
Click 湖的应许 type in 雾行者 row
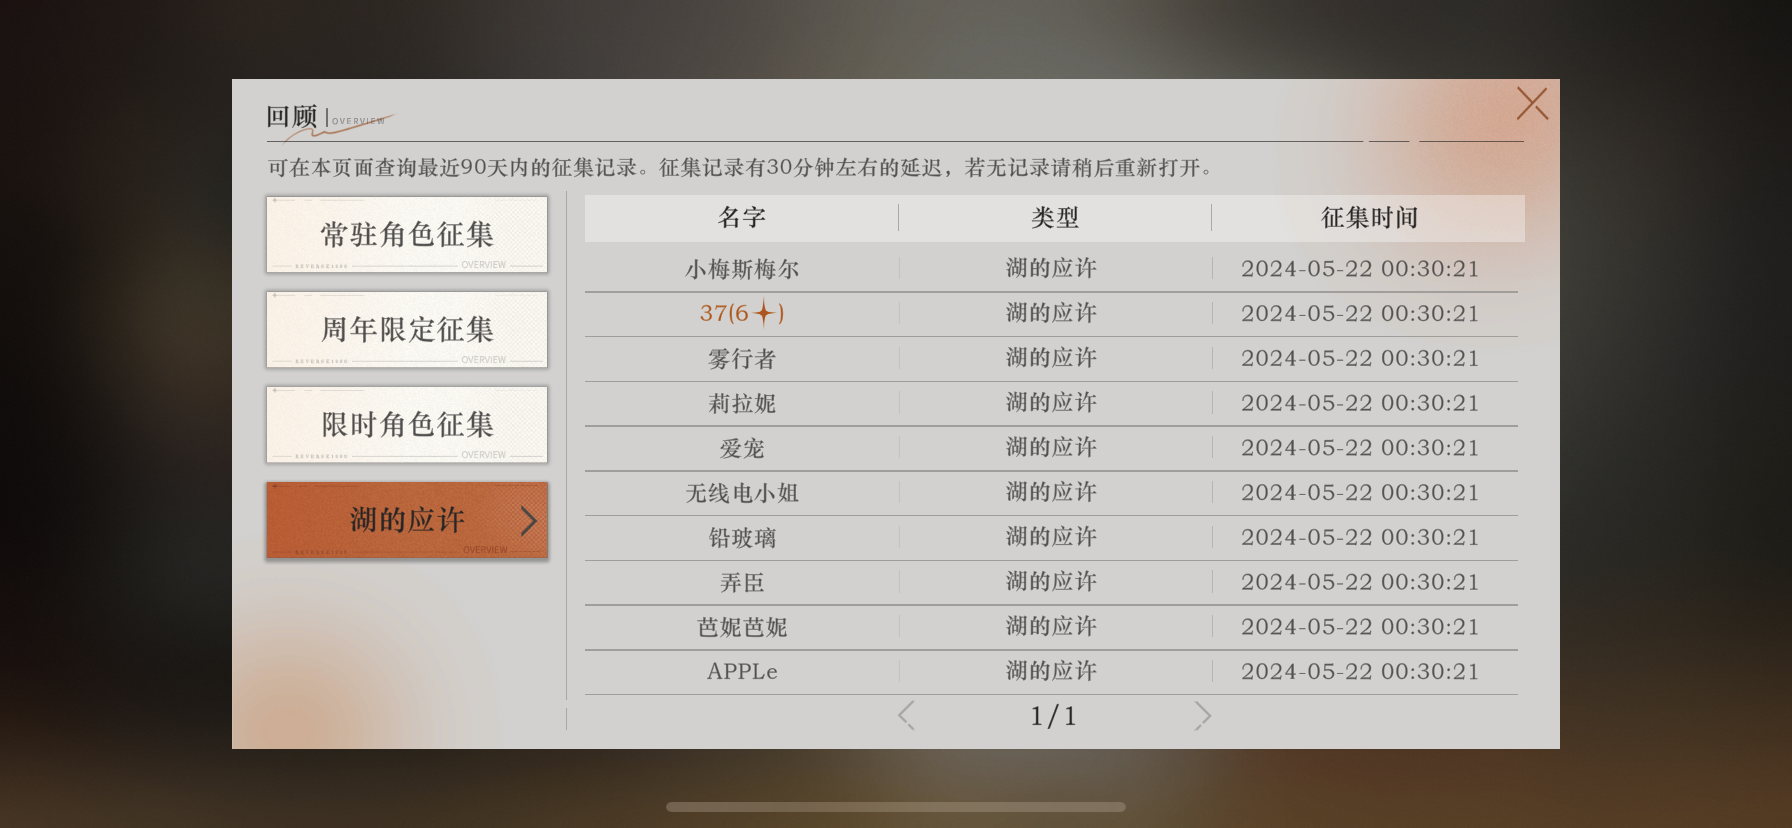coord(1051,358)
